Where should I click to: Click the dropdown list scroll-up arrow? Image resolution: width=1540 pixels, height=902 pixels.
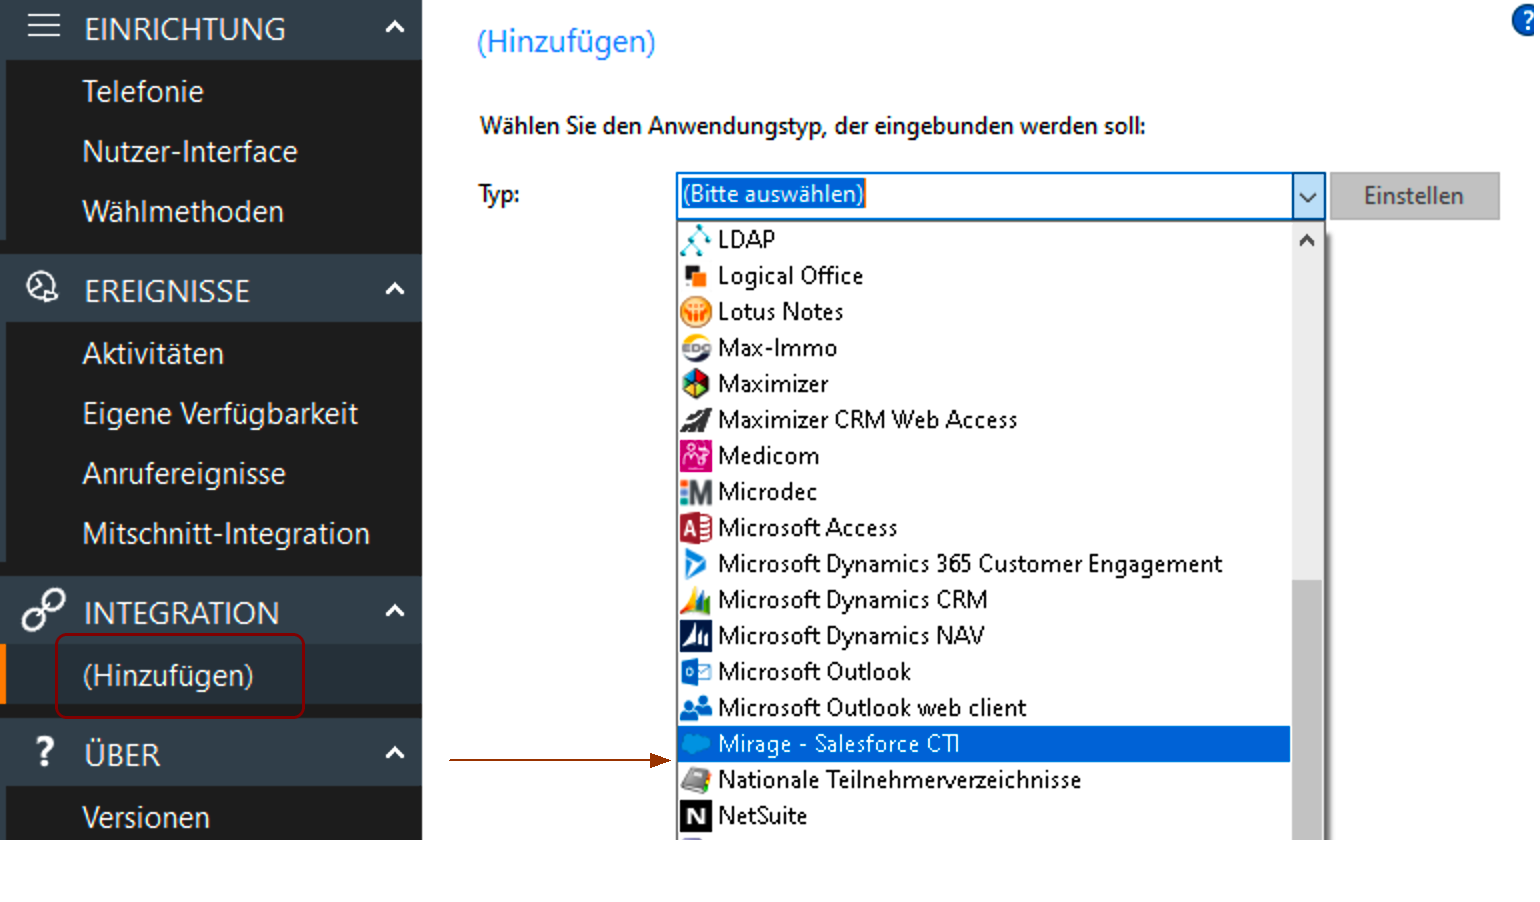[x=1306, y=241]
